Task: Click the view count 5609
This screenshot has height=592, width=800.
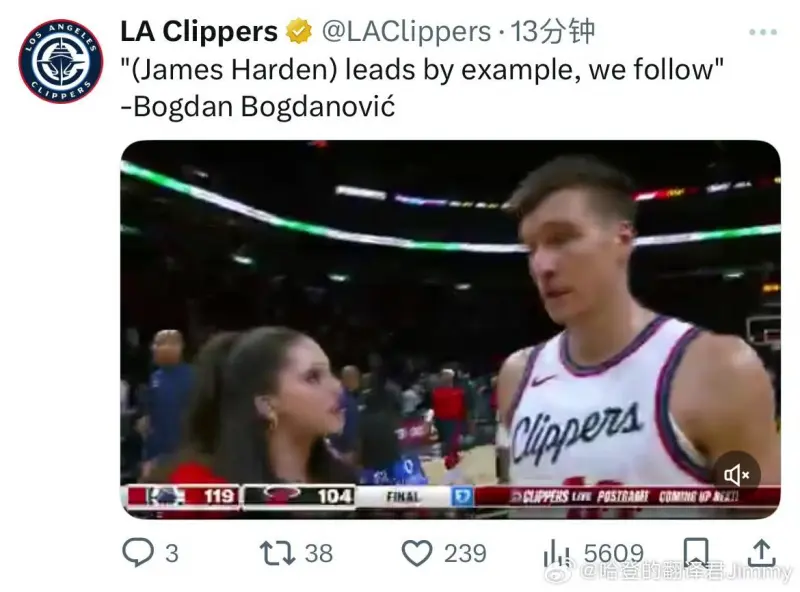Action: click(x=613, y=553)
